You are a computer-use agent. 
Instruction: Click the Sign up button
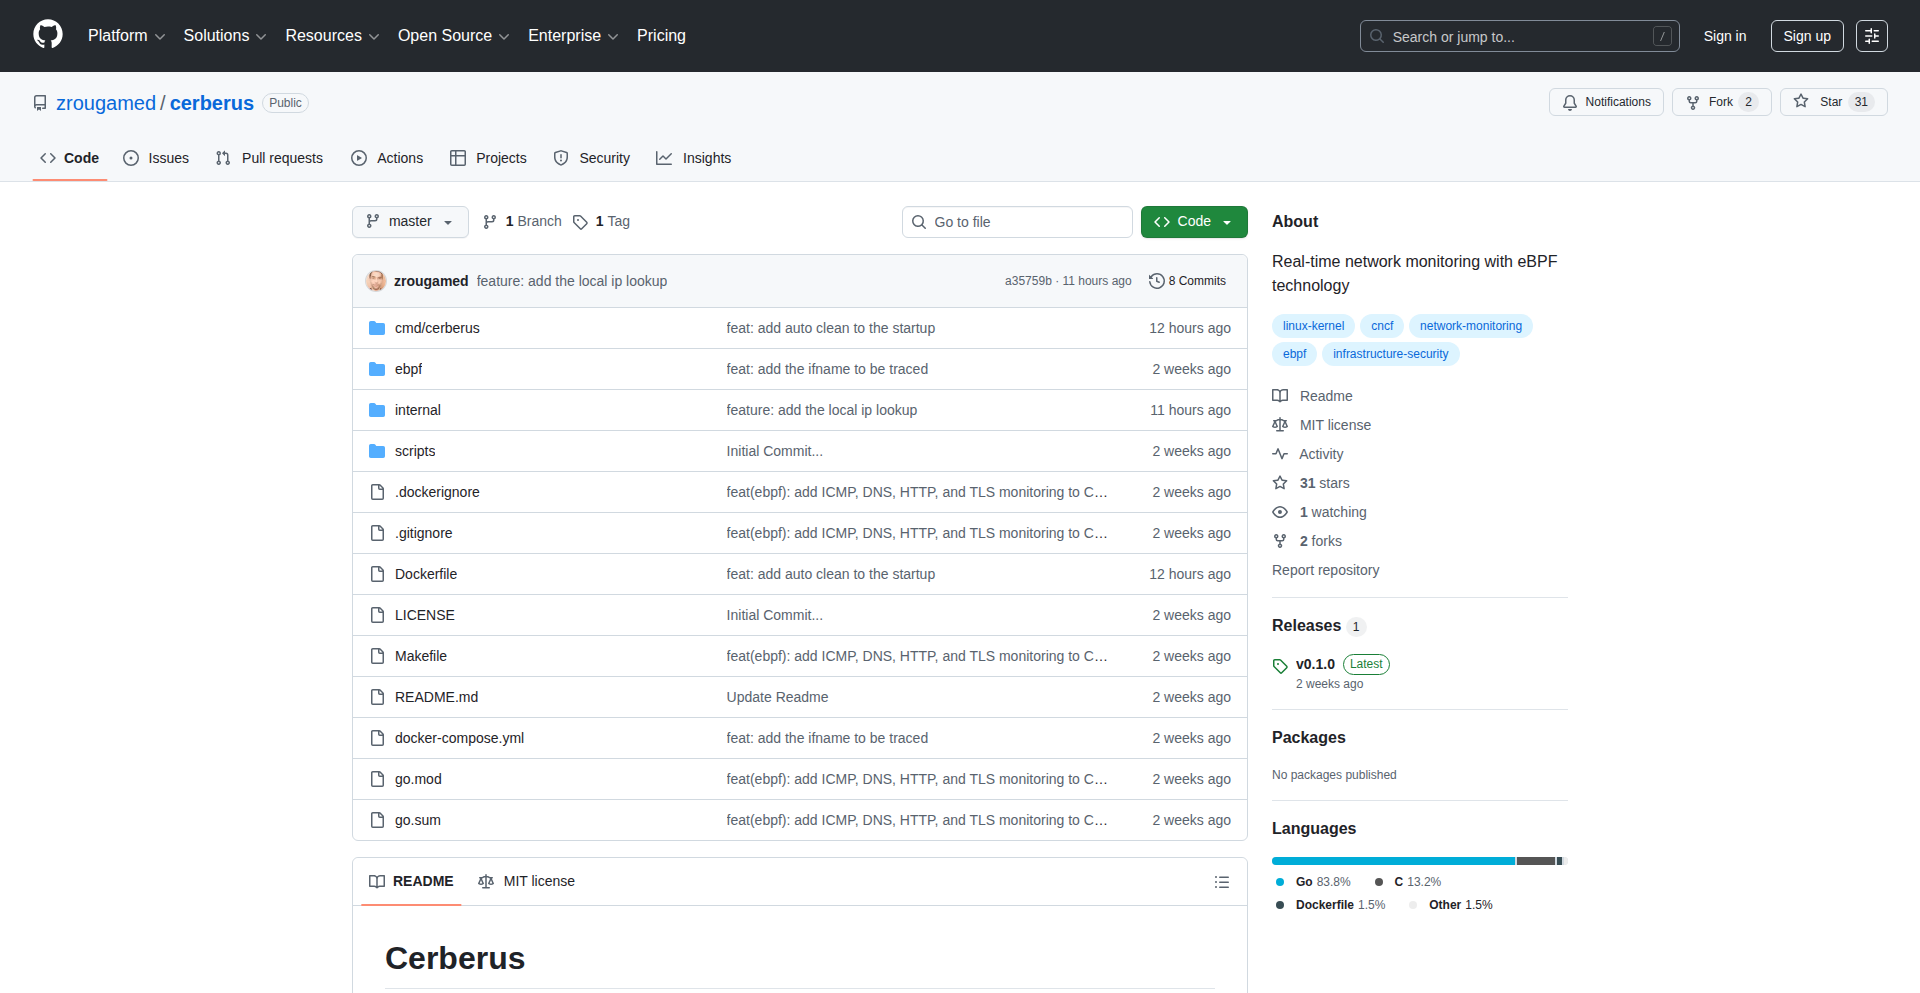click(x=1806, y=35)
